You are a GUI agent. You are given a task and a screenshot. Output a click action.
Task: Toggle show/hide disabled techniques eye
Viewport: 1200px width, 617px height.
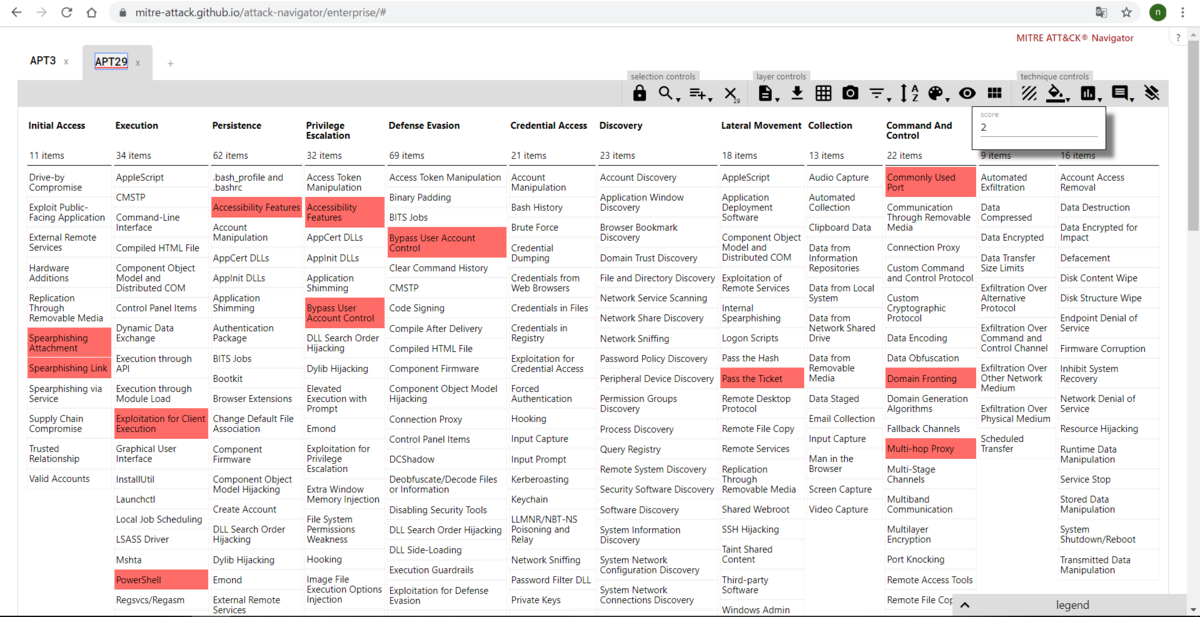point(967,93)
